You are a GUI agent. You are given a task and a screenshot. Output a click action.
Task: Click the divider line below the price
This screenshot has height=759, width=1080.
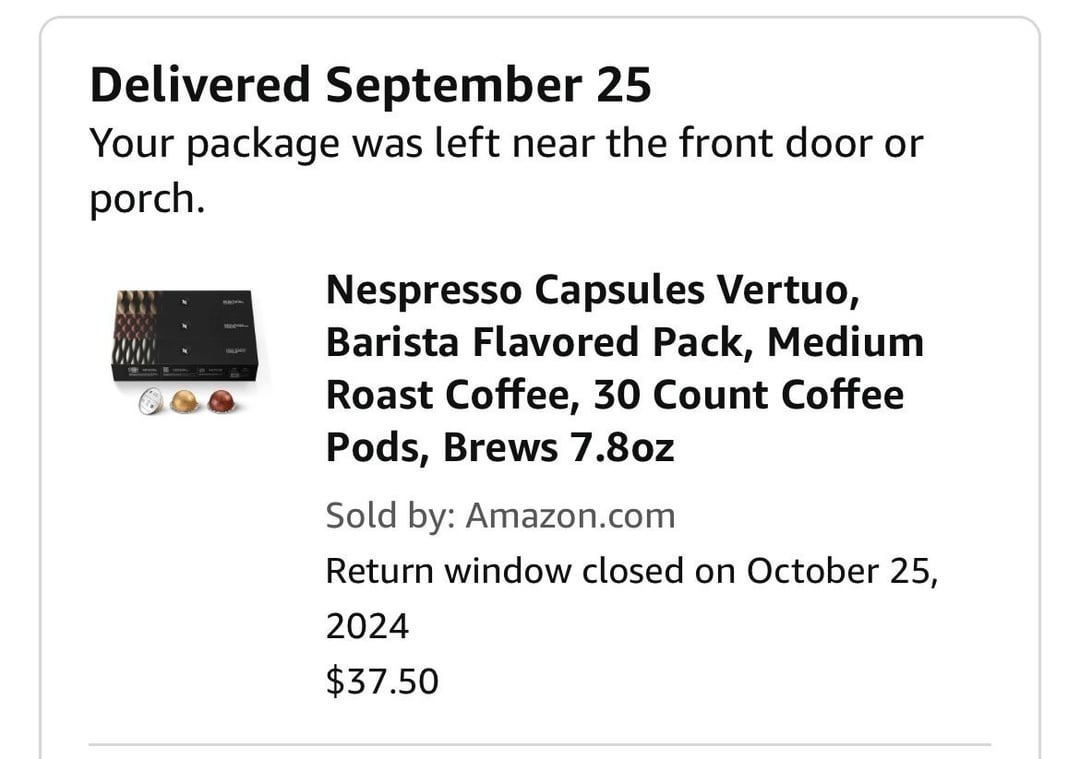pyautogui.click(x=540, y=744)
